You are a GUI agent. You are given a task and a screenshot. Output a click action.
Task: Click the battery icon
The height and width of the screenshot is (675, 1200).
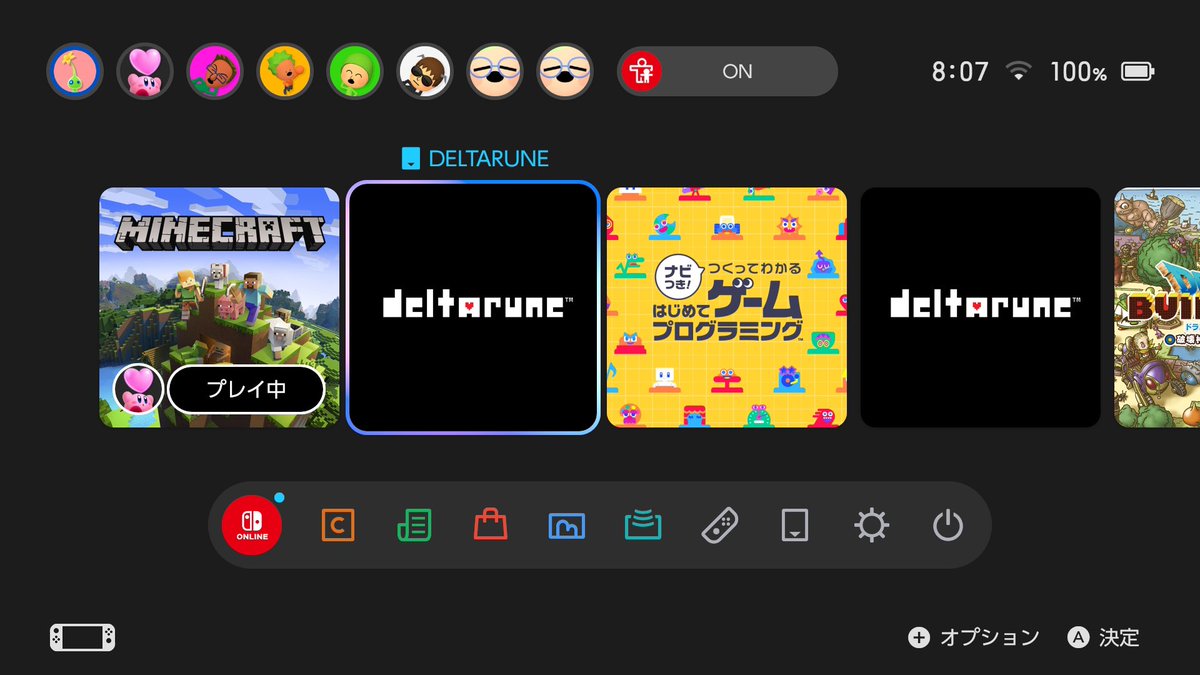coord(1138,71)
